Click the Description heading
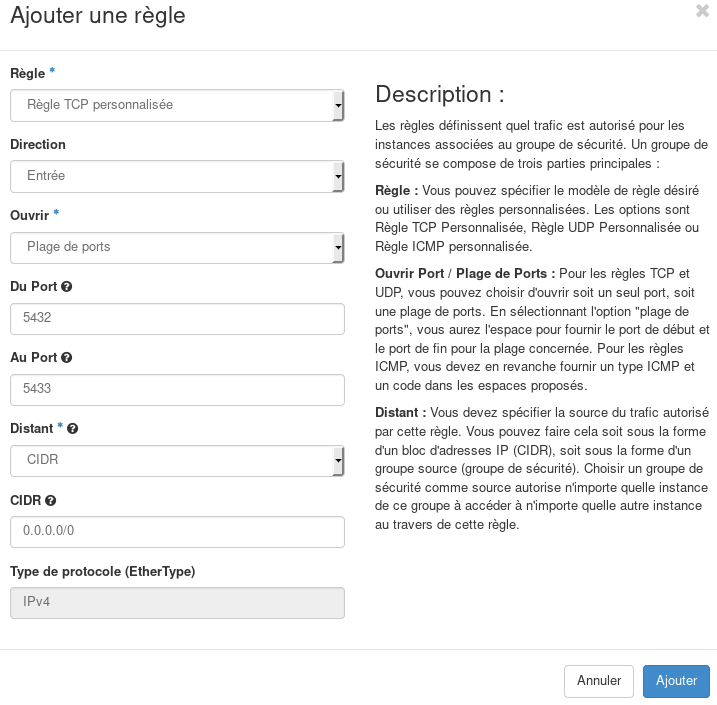Viewport: 717px width, 705px height. 439,94
